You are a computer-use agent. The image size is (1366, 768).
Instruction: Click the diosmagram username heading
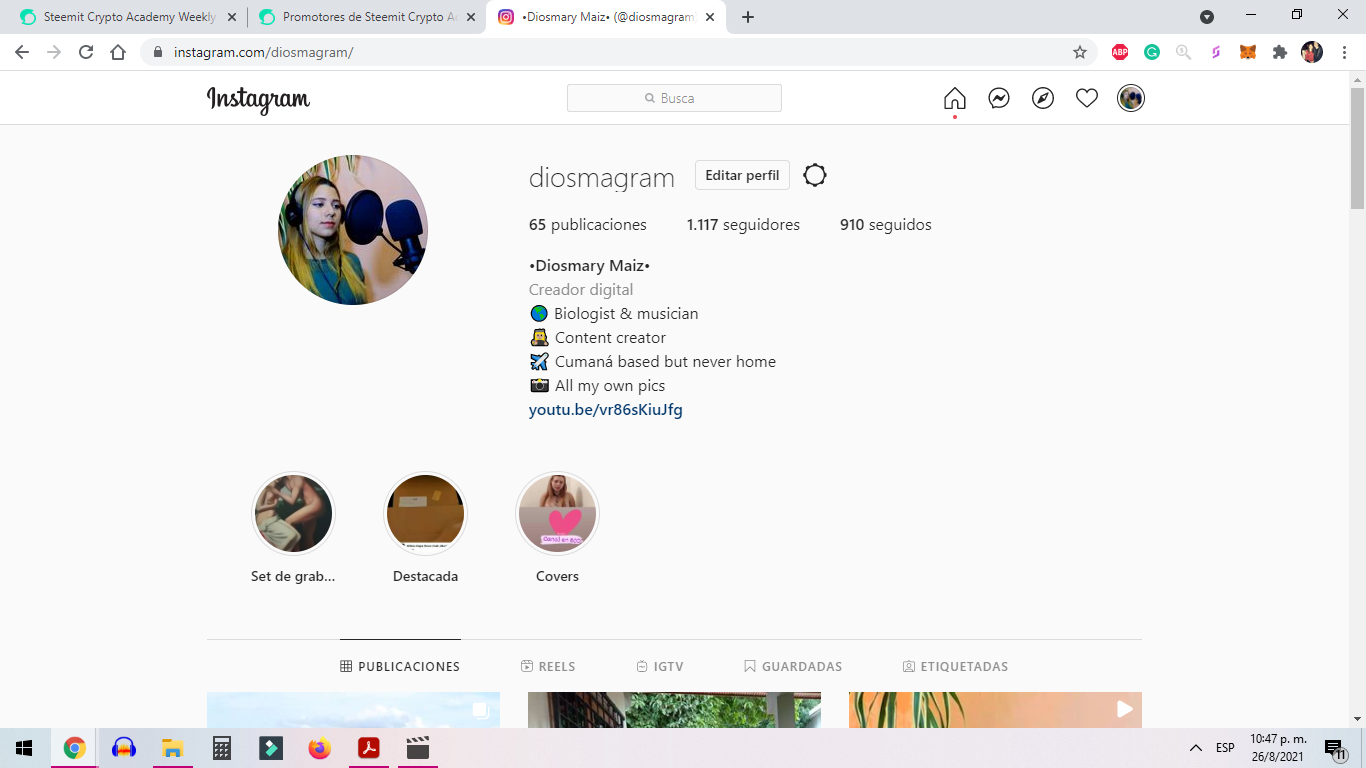tap(602, 178)
